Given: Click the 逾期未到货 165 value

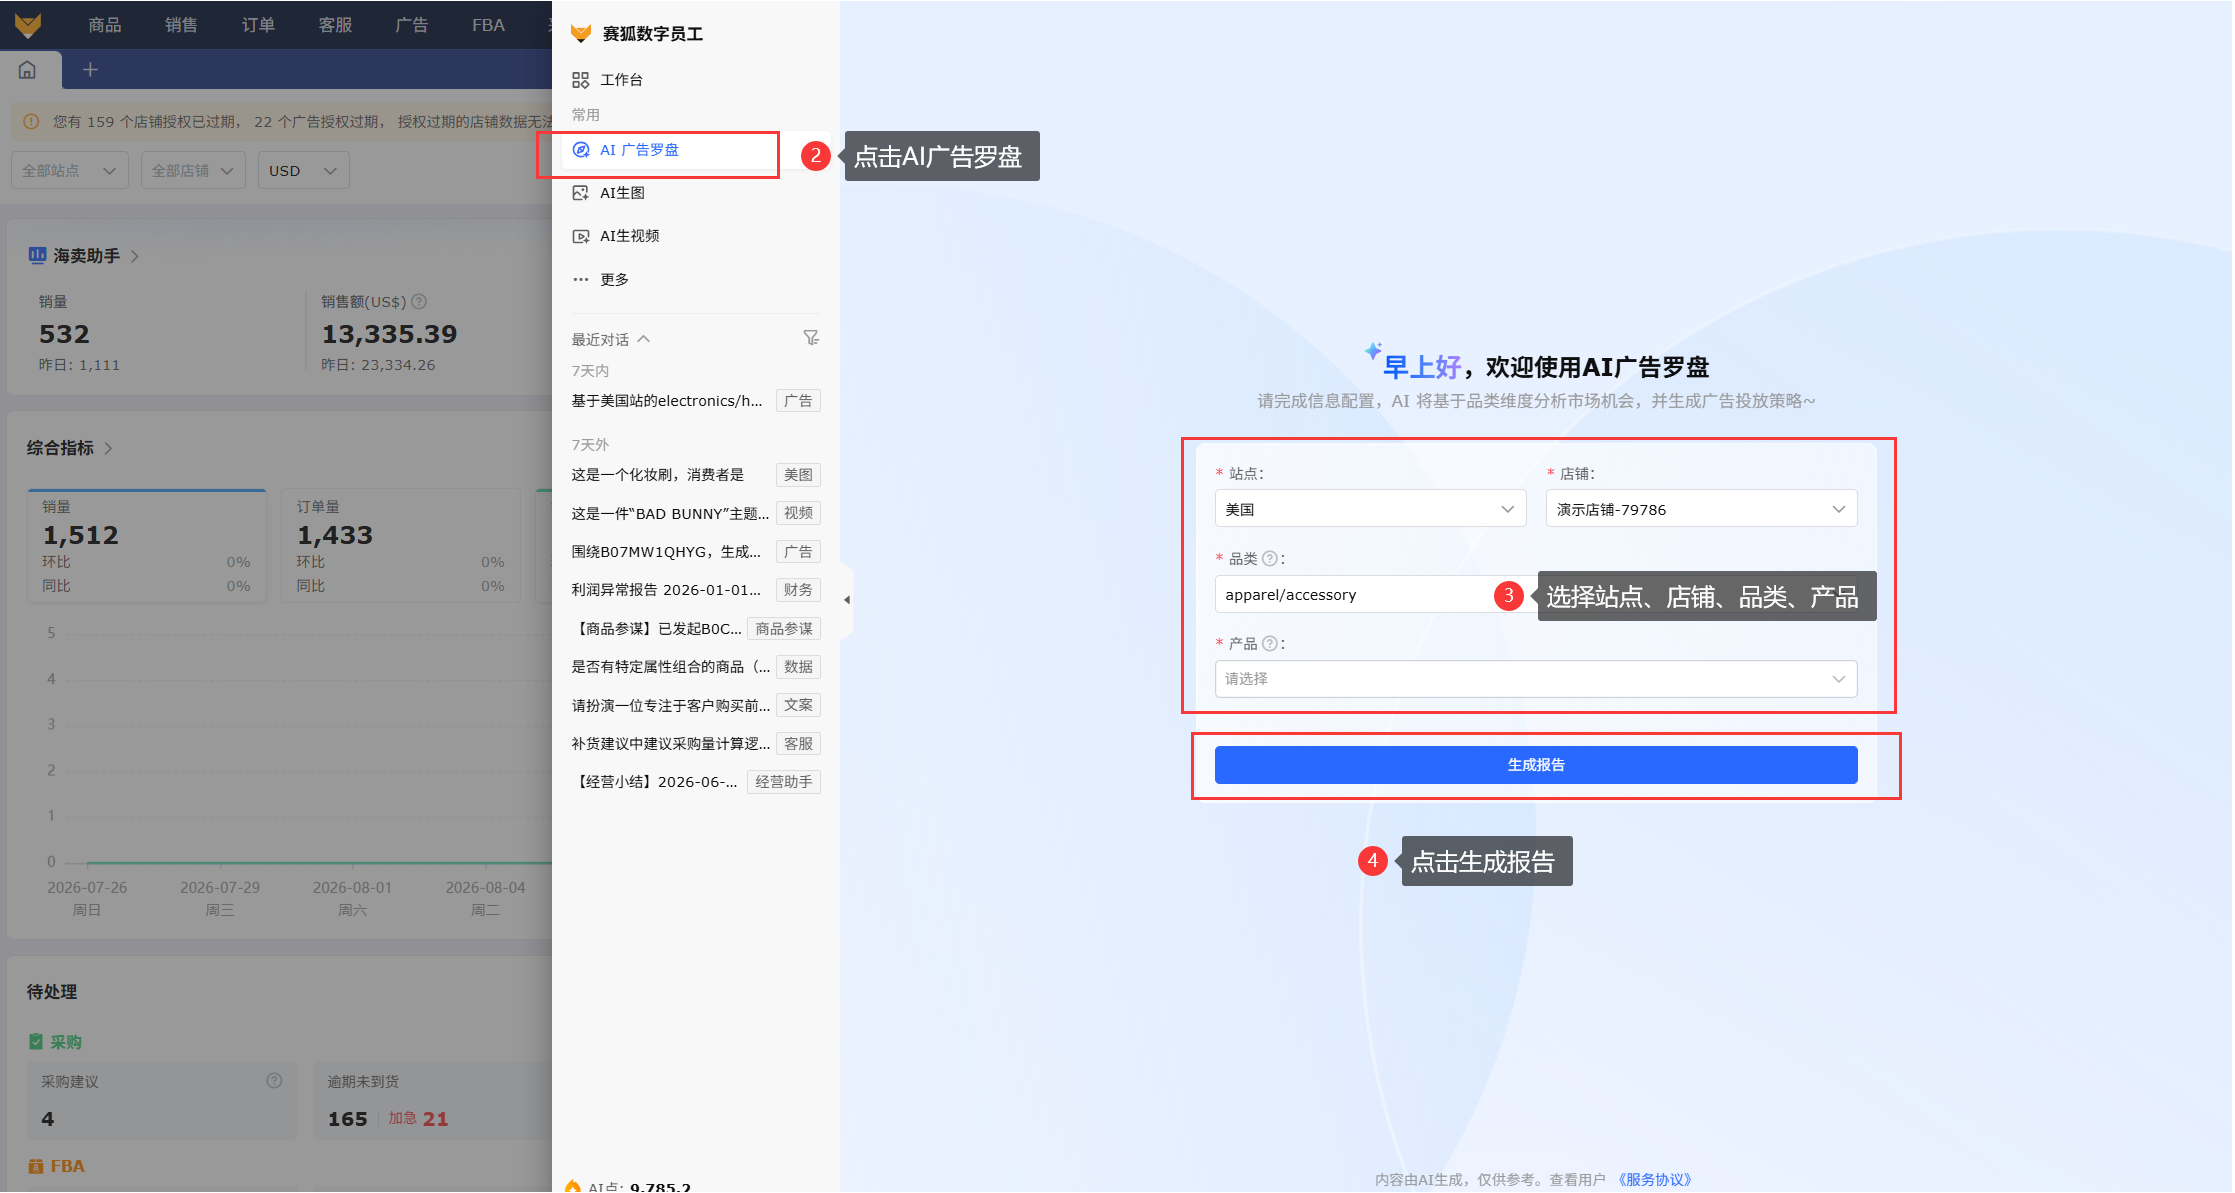Looking at the screenshot, I should tap(348, 1119).
